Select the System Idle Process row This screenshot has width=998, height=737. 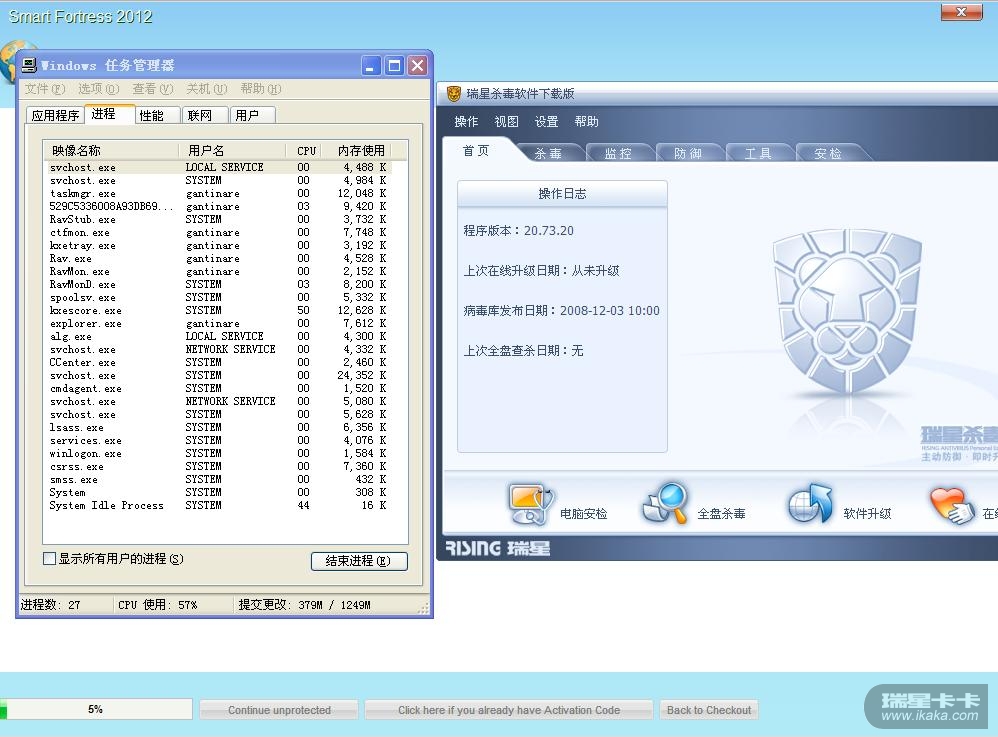click(x=218, y=505)
